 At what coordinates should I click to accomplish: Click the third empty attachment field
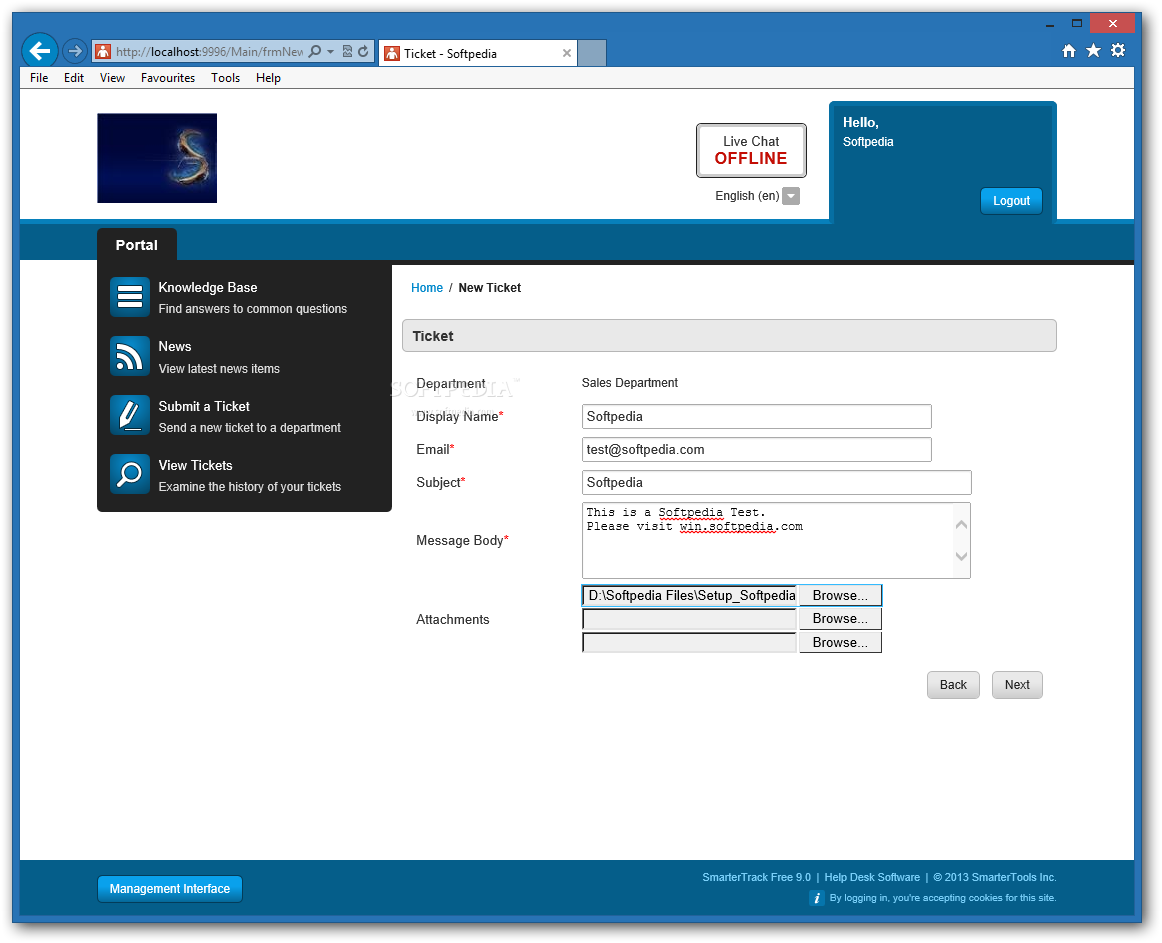coord(690,643)
